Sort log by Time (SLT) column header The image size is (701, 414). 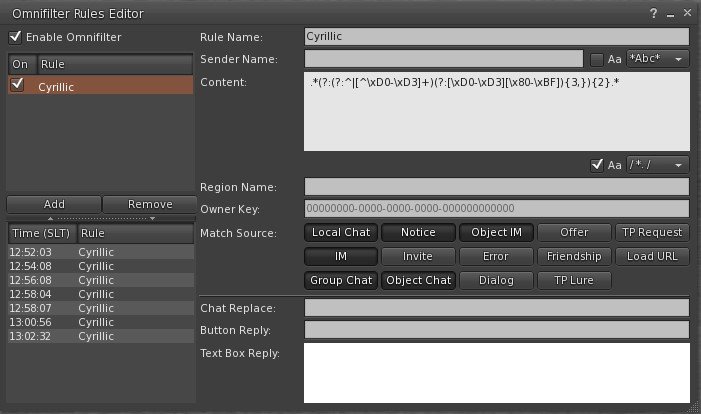(42, 233)
